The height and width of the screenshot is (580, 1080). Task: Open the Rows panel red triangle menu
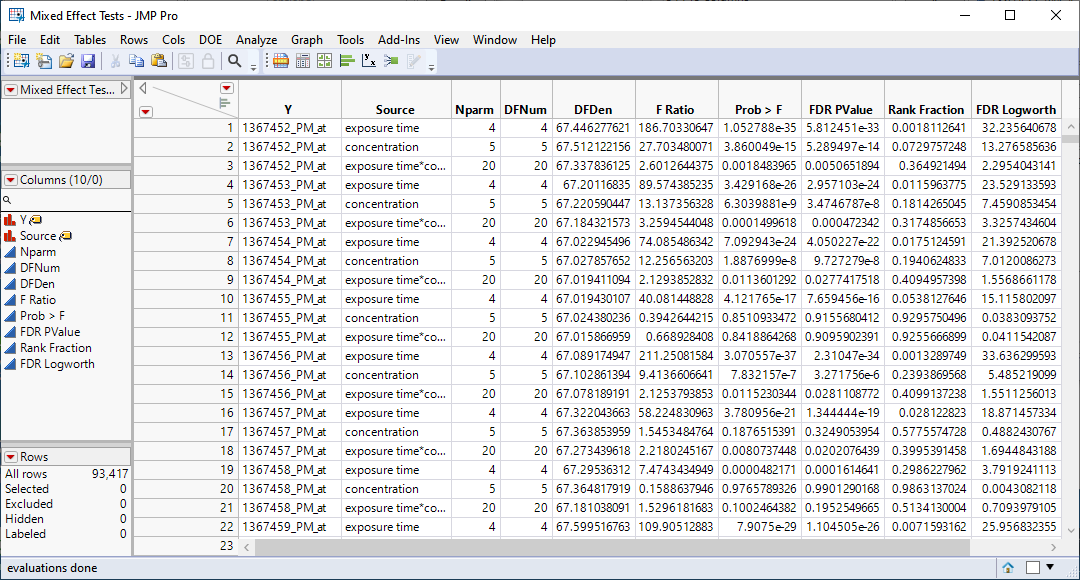[11, 457]
